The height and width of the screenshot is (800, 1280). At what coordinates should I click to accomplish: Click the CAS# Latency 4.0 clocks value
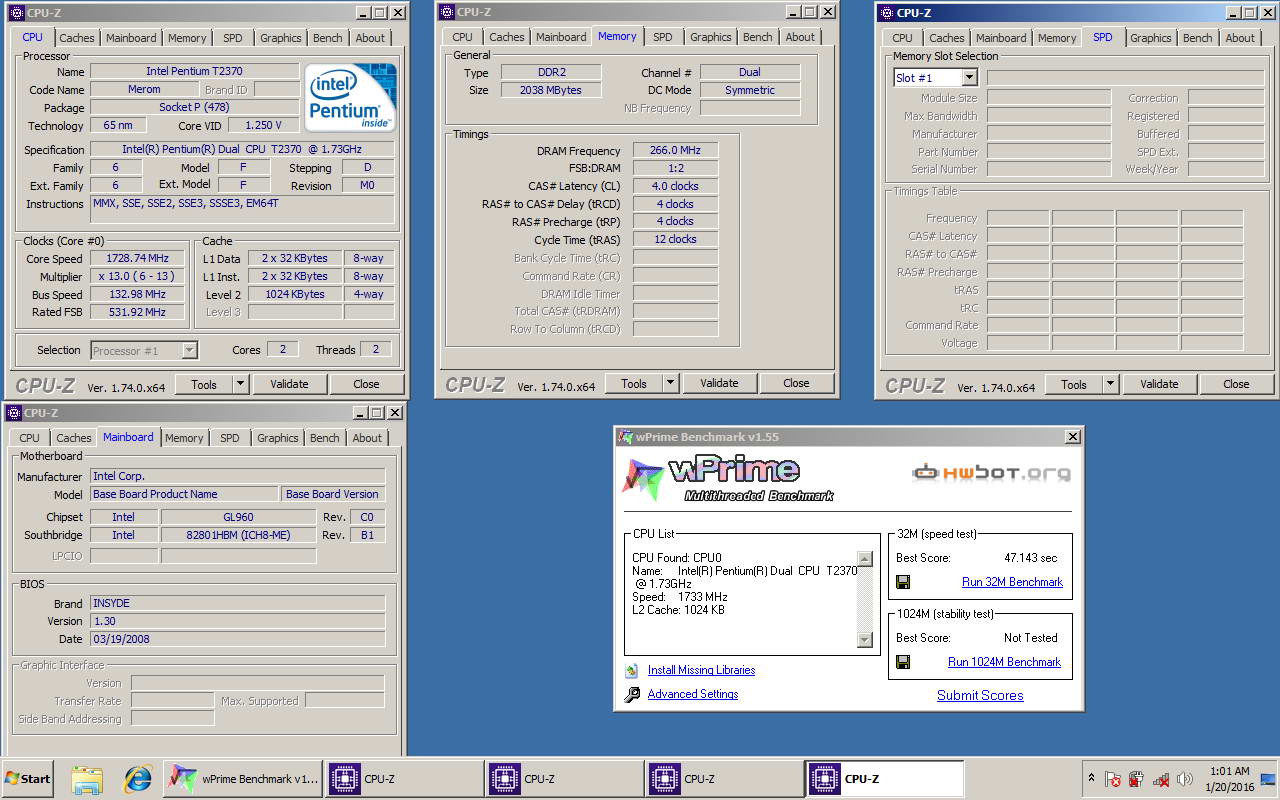tap(675, 186)
